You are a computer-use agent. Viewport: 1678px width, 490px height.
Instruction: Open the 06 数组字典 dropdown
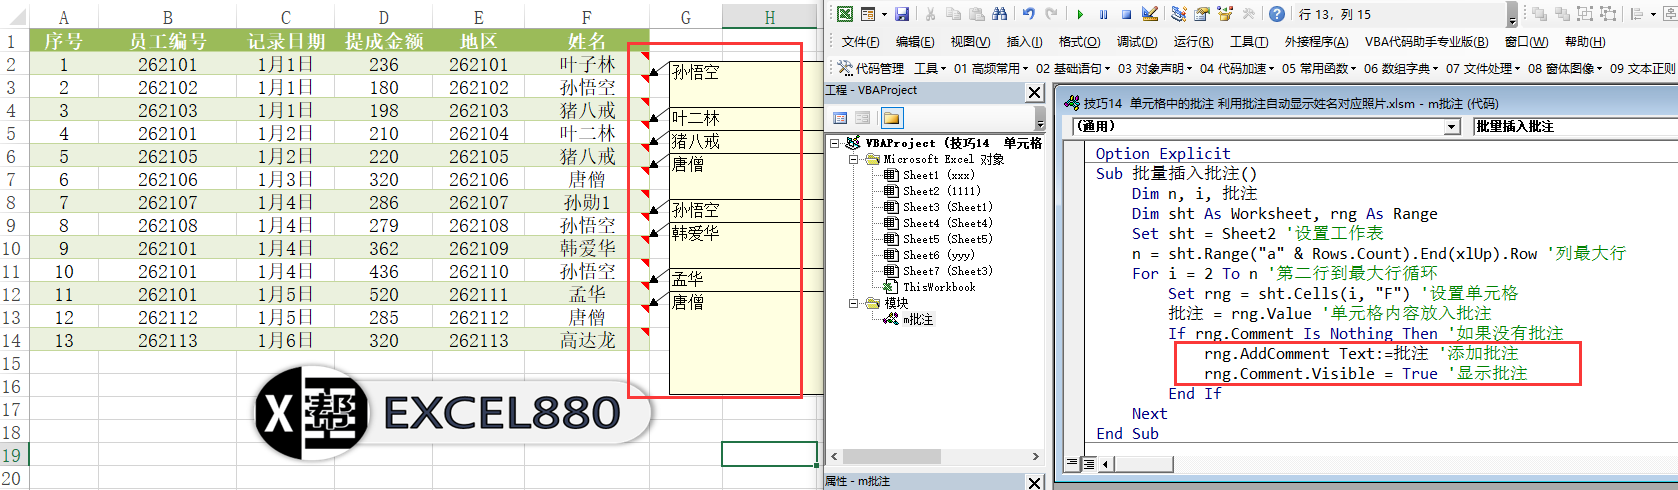[1401, 68]
